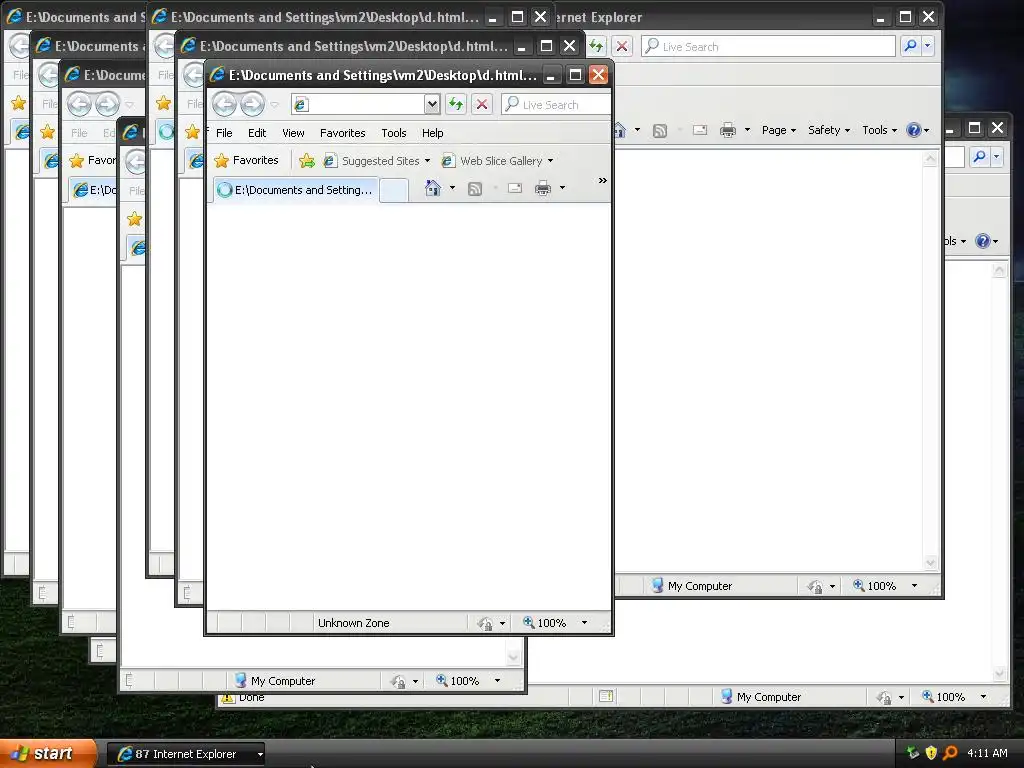Click Favorites star in leftmost rear window
The height and width of the screenshot is (768, 1024).
click(18, 103)
